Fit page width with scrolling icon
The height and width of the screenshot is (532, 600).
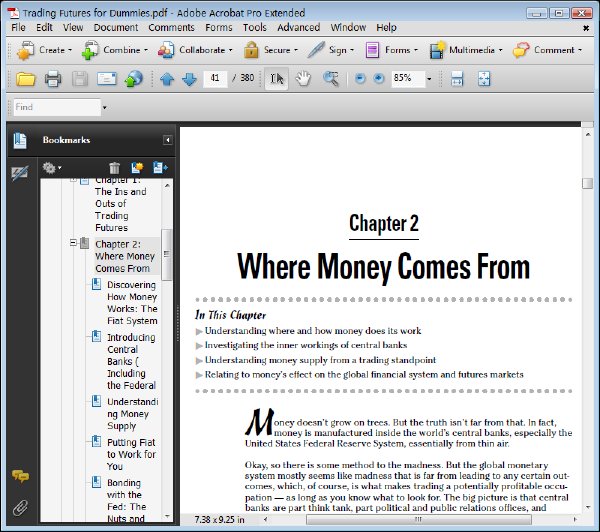(x=457, y=79)
